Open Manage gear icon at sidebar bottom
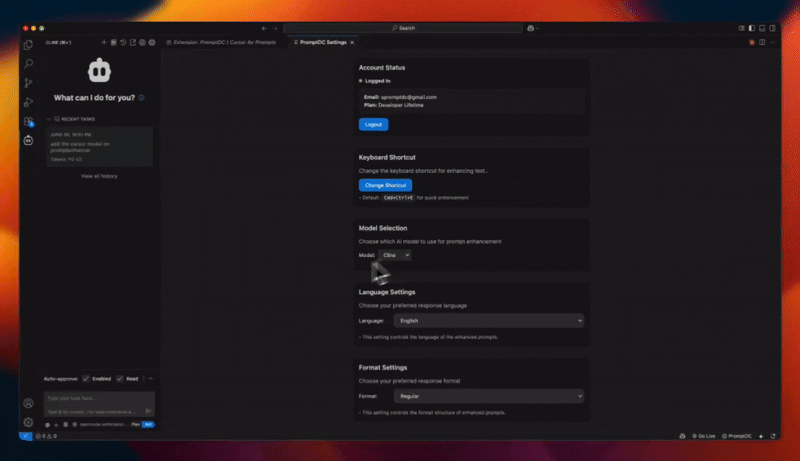This screenshot has width=800, height=461. (28, 422)
